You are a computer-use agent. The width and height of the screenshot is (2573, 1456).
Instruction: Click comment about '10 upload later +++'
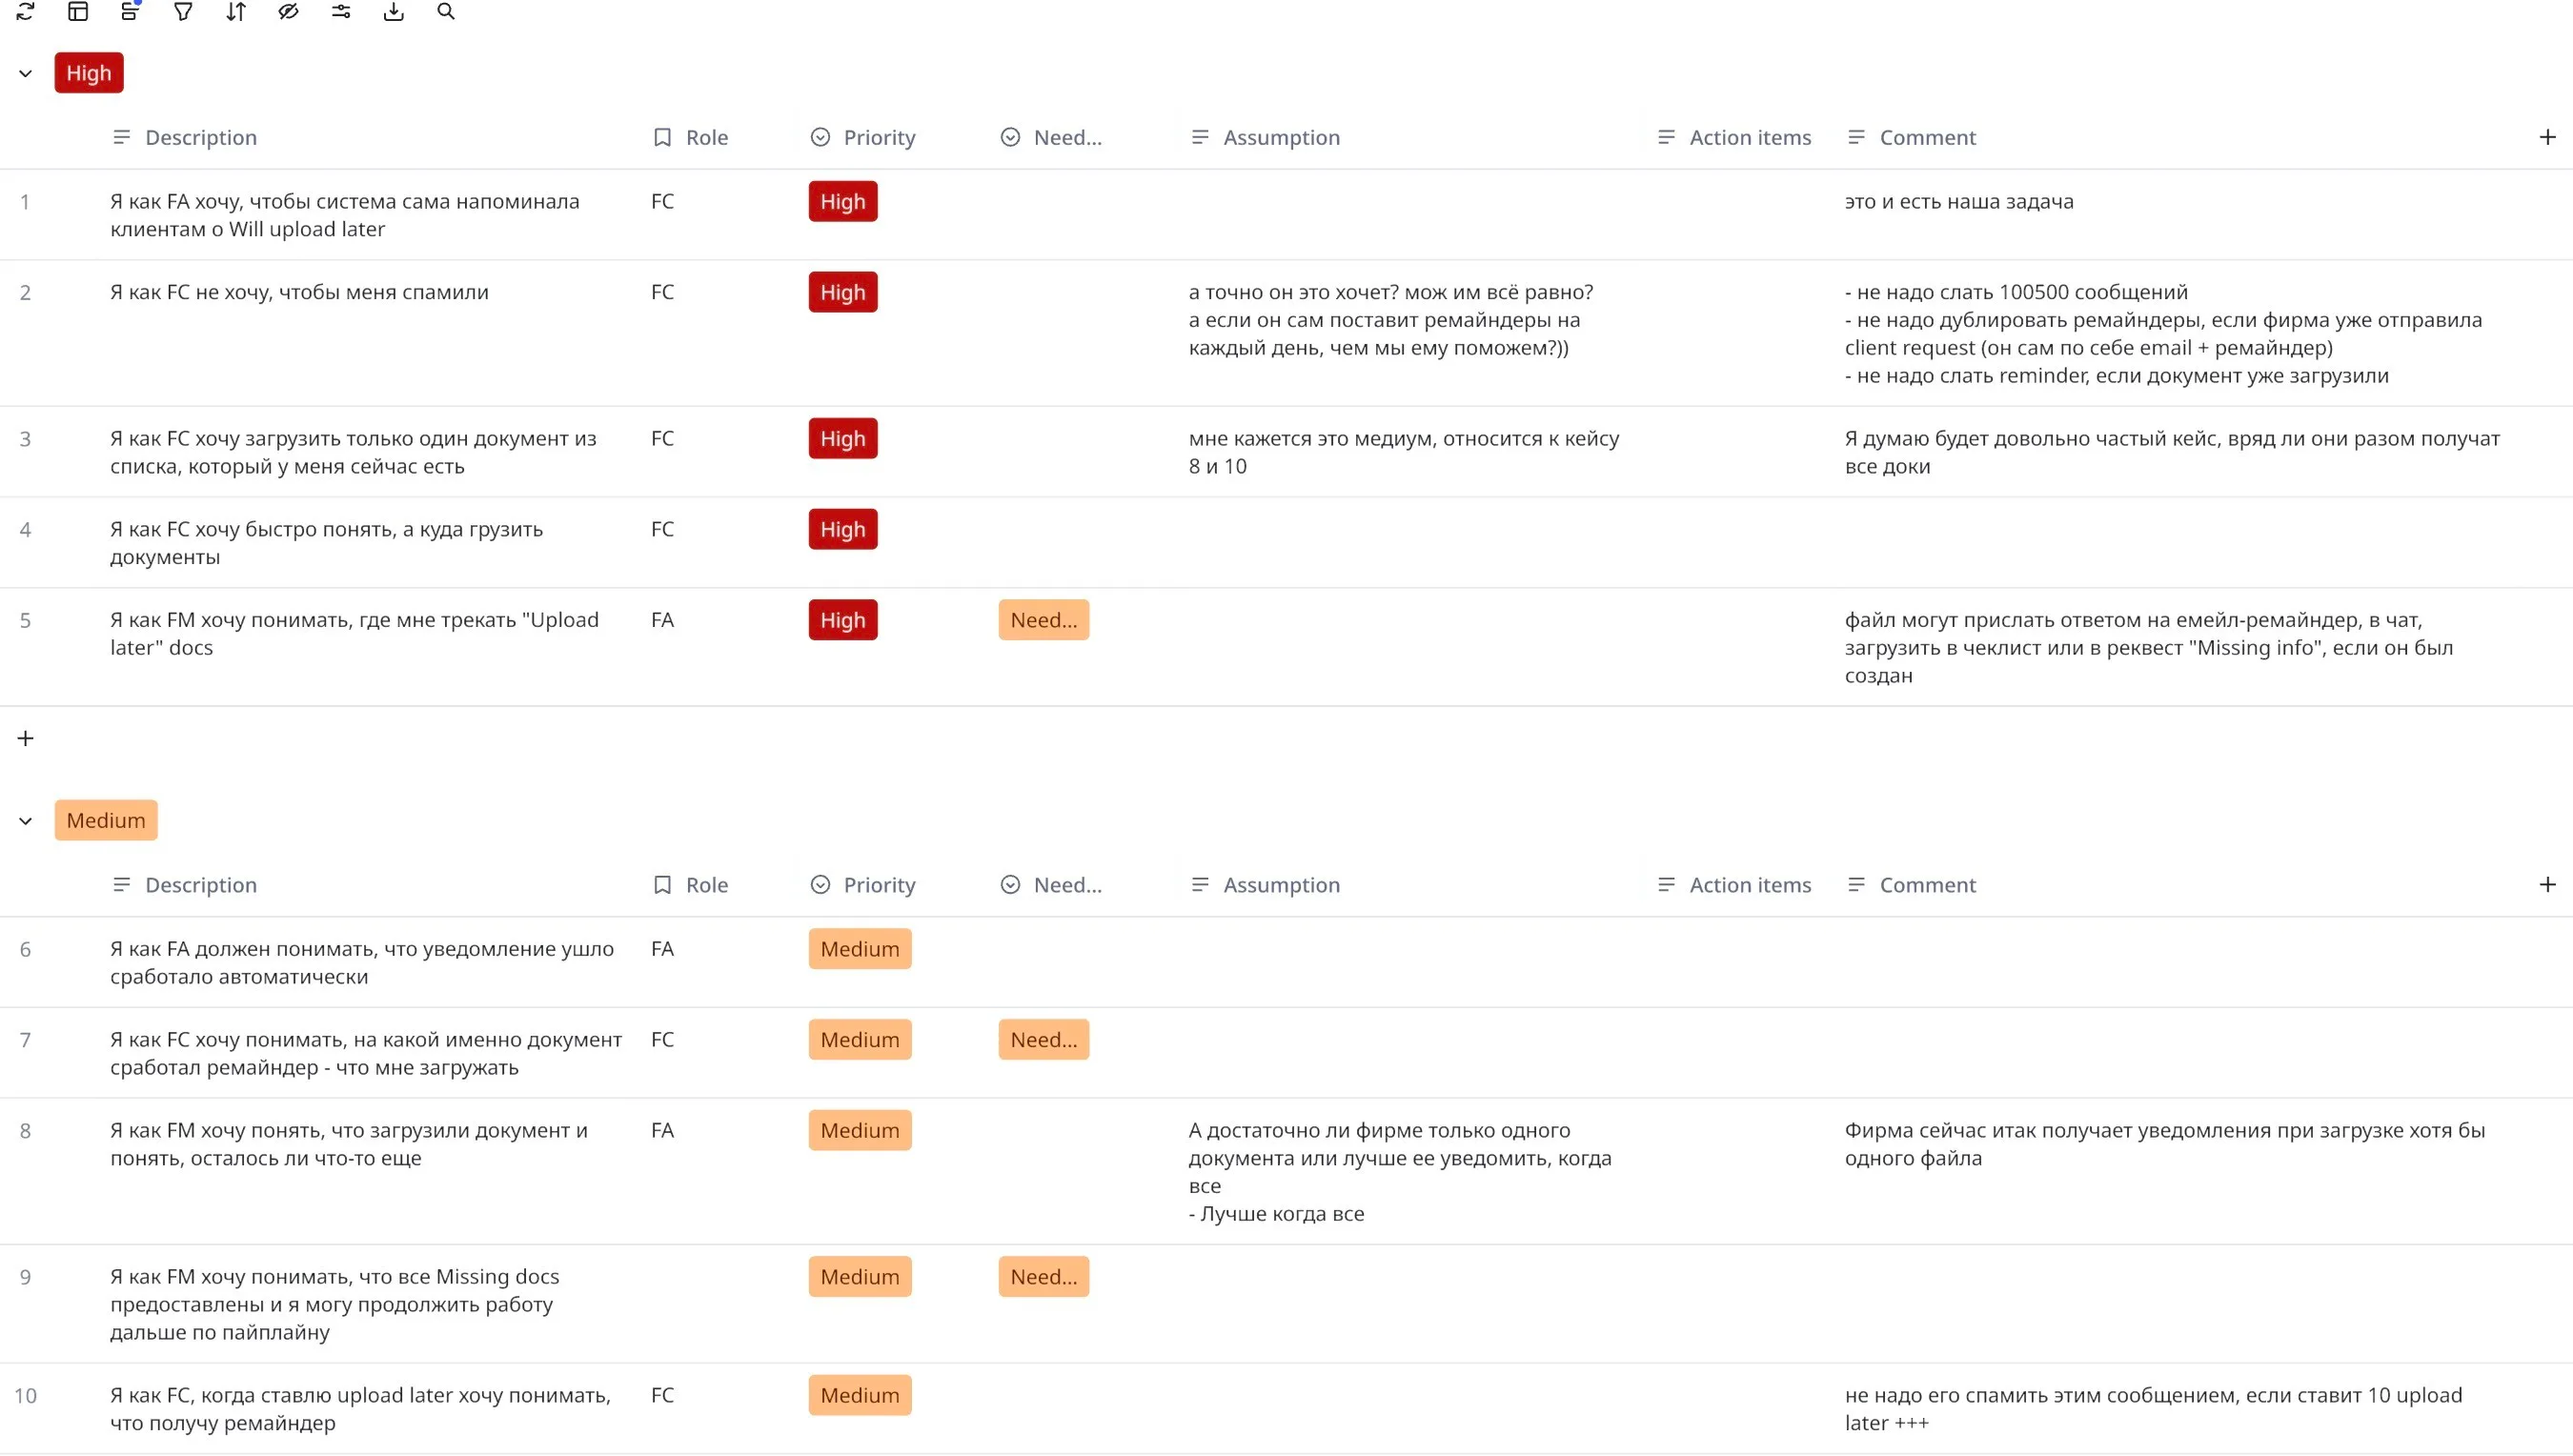click(x=2153, y=1408)
